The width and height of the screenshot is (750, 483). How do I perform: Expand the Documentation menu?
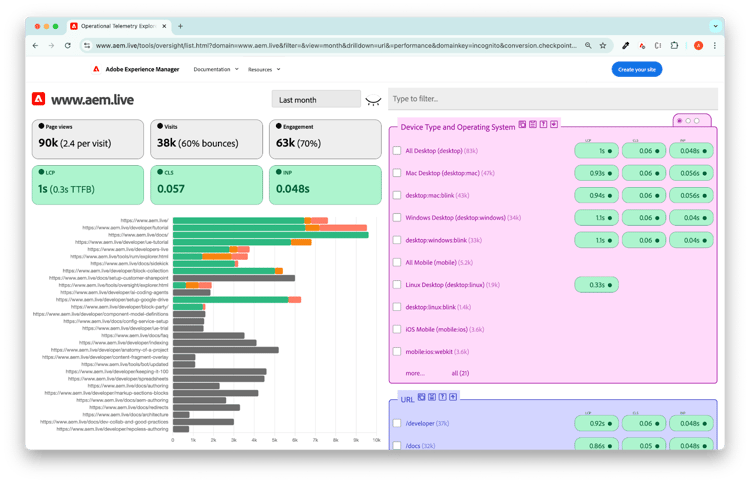point(215,69)
